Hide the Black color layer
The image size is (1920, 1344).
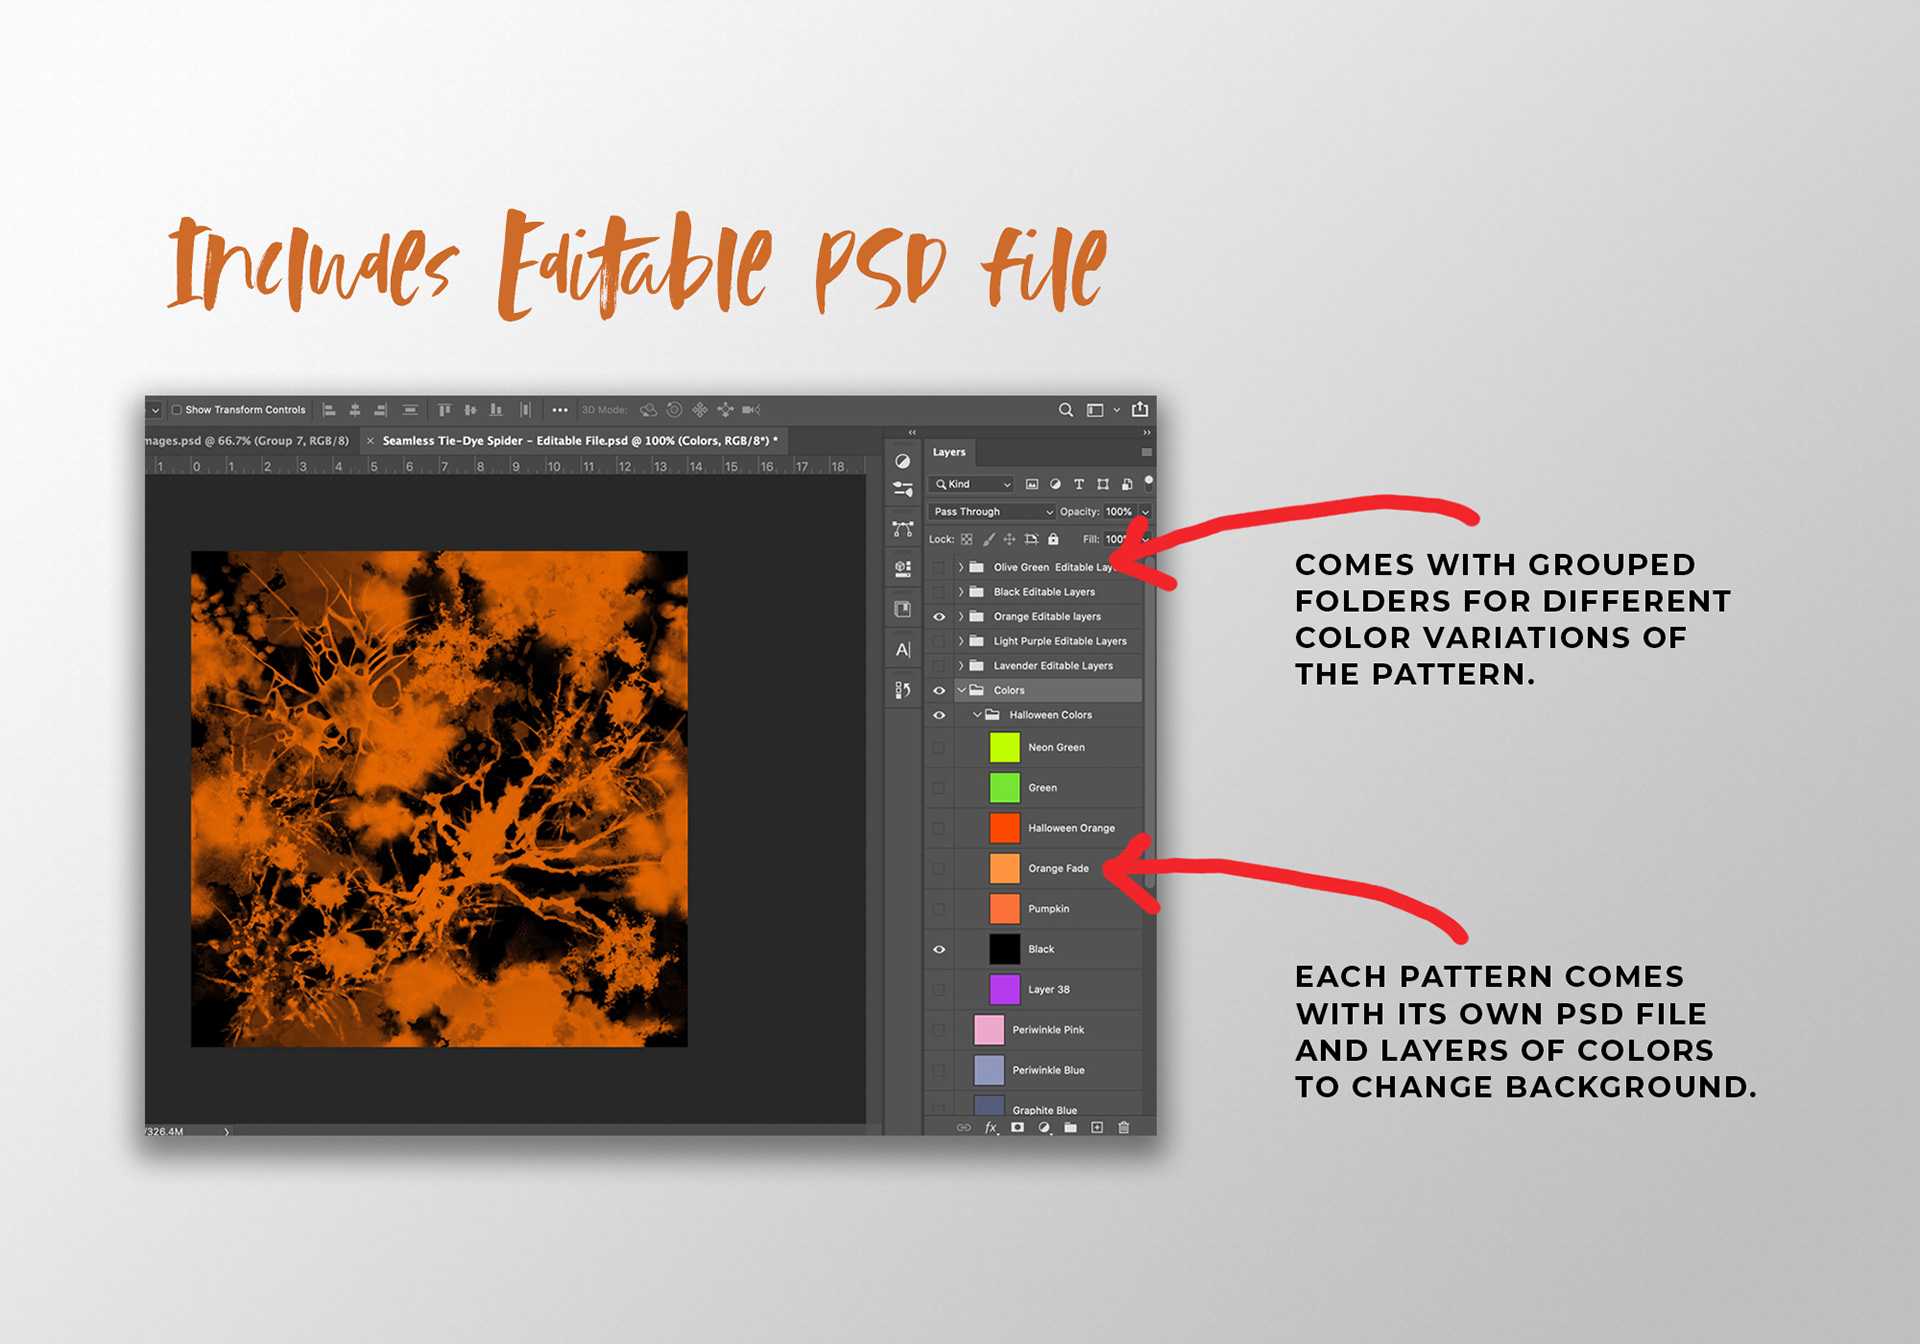tap(939, 949)
